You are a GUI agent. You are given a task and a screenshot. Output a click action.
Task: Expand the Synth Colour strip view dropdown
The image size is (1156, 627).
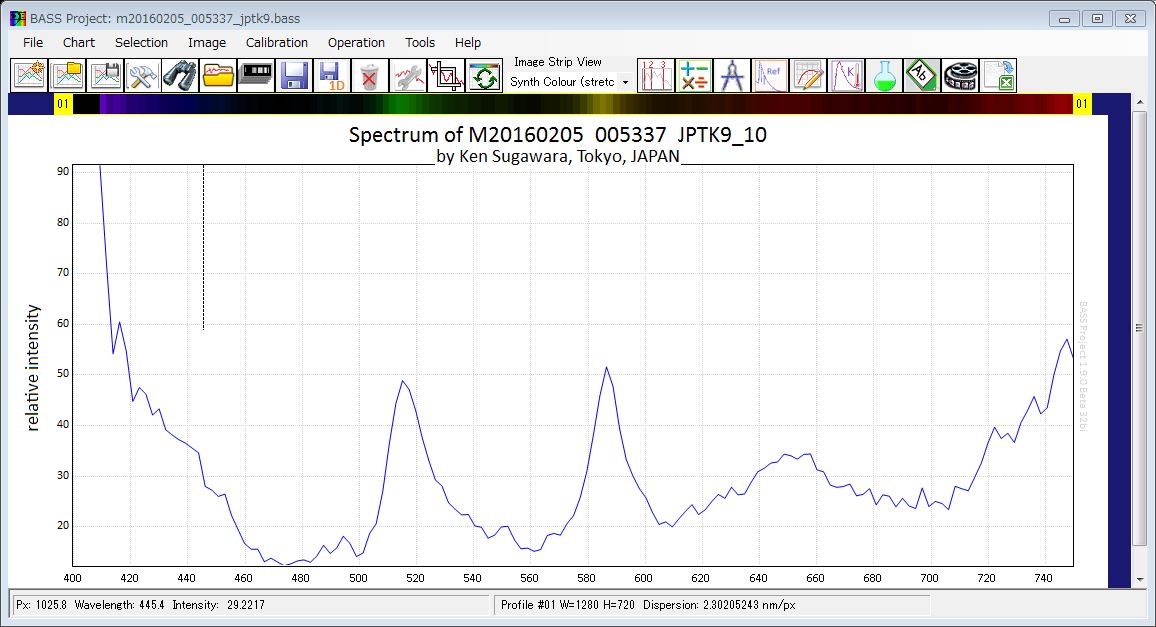point(569,82)
